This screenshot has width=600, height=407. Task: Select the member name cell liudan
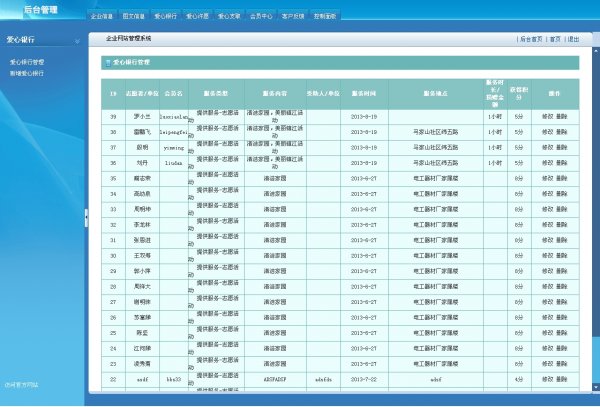point(174,163)
